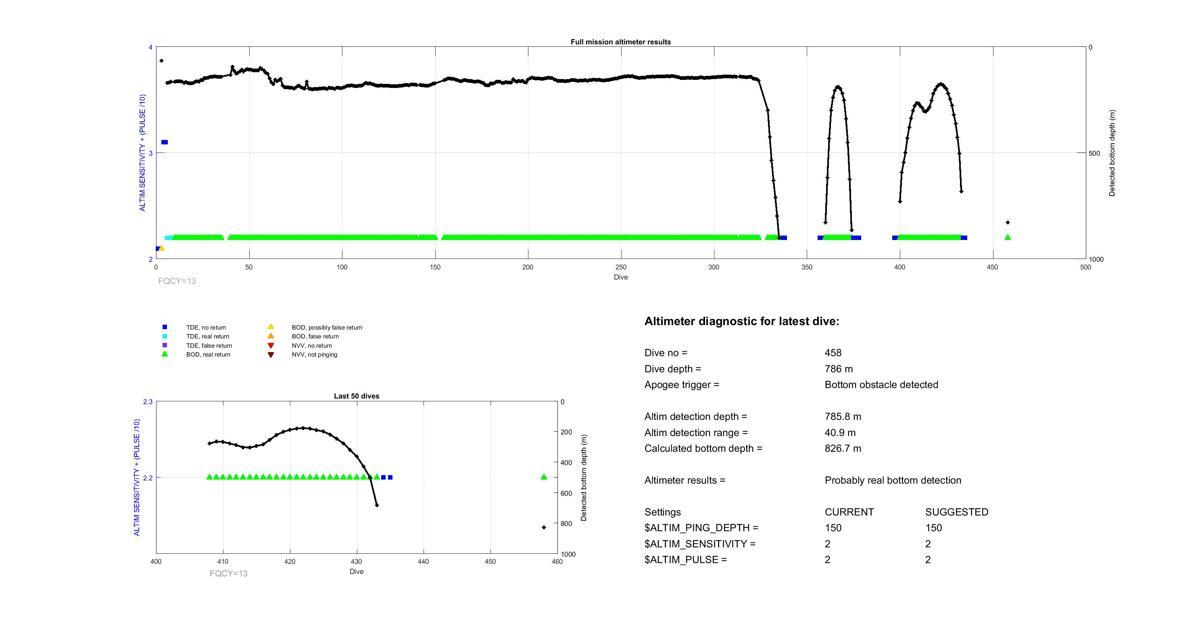Click the value '826.7 m'
This screenshot has width=1200, height=622.
point(843,449)
